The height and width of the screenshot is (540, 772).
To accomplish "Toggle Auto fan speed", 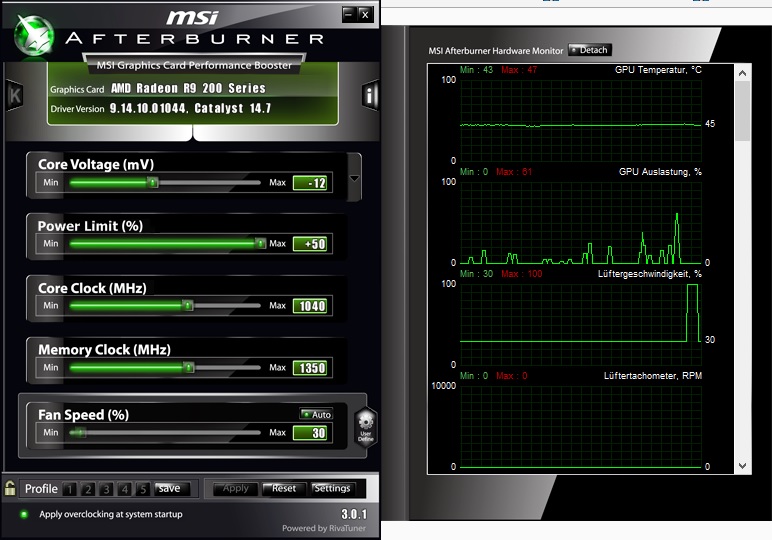I will click(316, 414).
